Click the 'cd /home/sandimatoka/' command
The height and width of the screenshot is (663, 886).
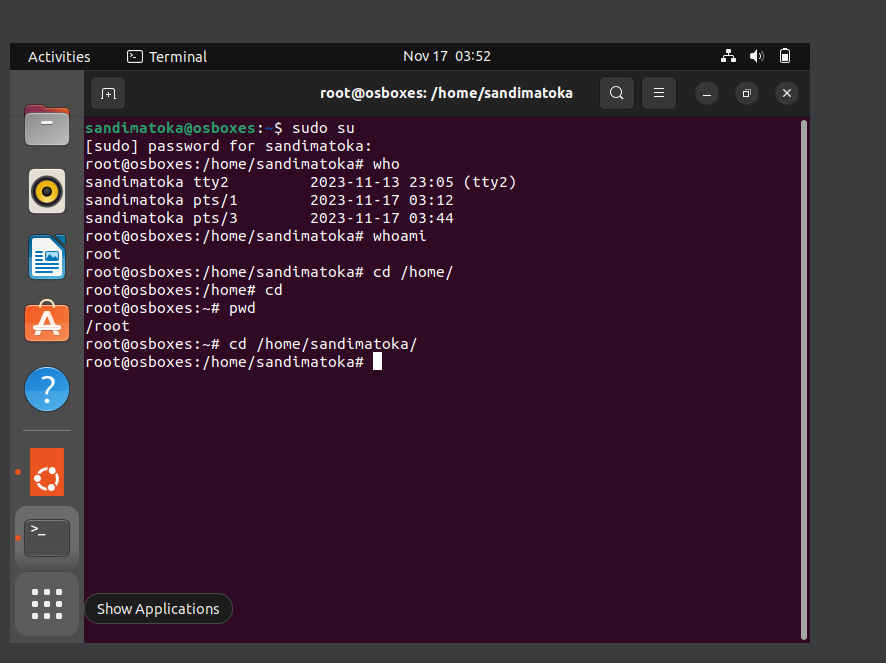323,344
